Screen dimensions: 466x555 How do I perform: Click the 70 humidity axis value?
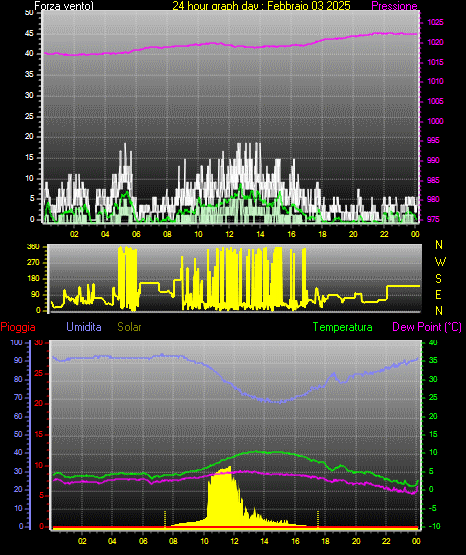(x=18, y=397)
